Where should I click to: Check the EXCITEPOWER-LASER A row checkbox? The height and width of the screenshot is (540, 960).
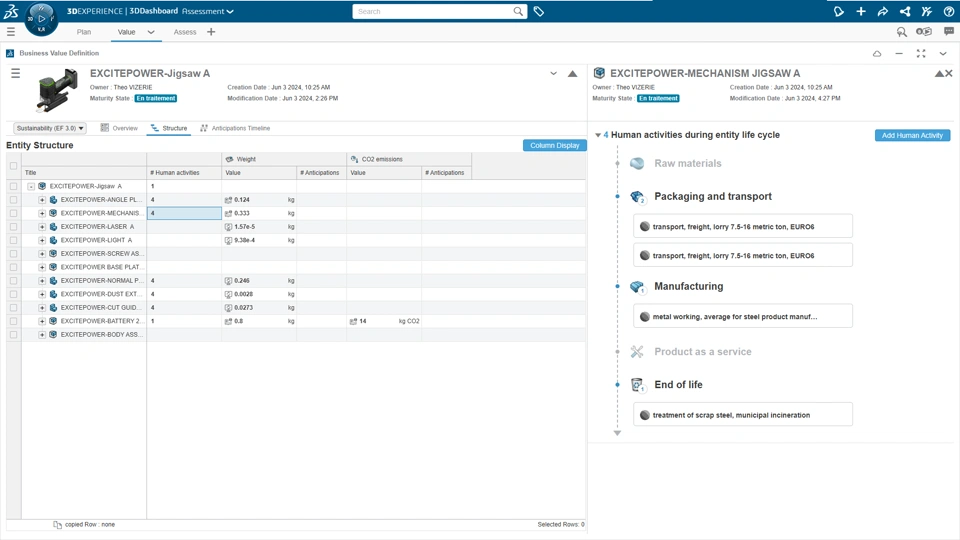(x=13, y=227)
